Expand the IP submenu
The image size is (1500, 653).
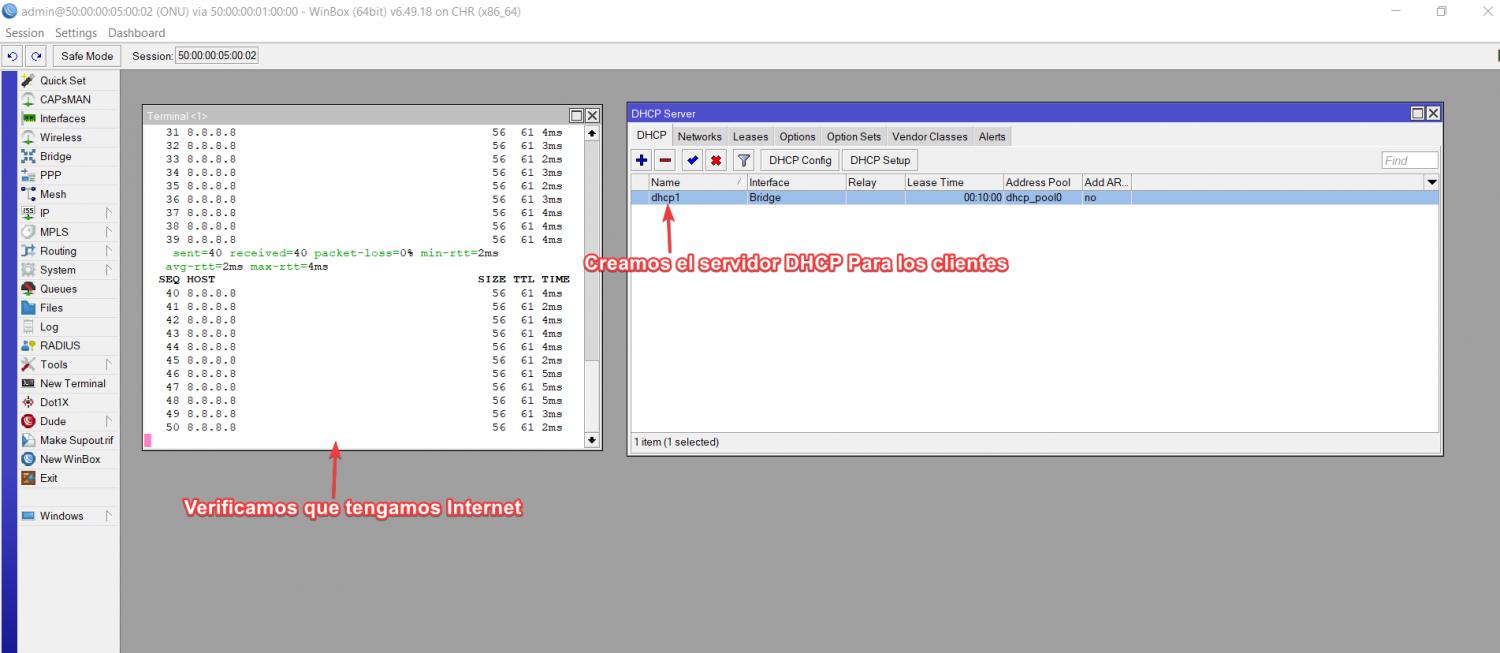(45, 214)
